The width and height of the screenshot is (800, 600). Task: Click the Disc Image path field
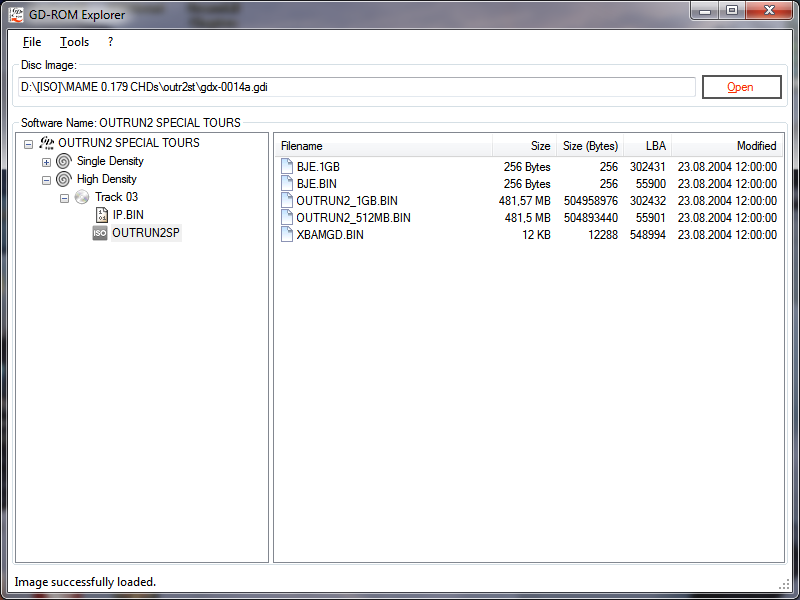click(x=357, y=87)
